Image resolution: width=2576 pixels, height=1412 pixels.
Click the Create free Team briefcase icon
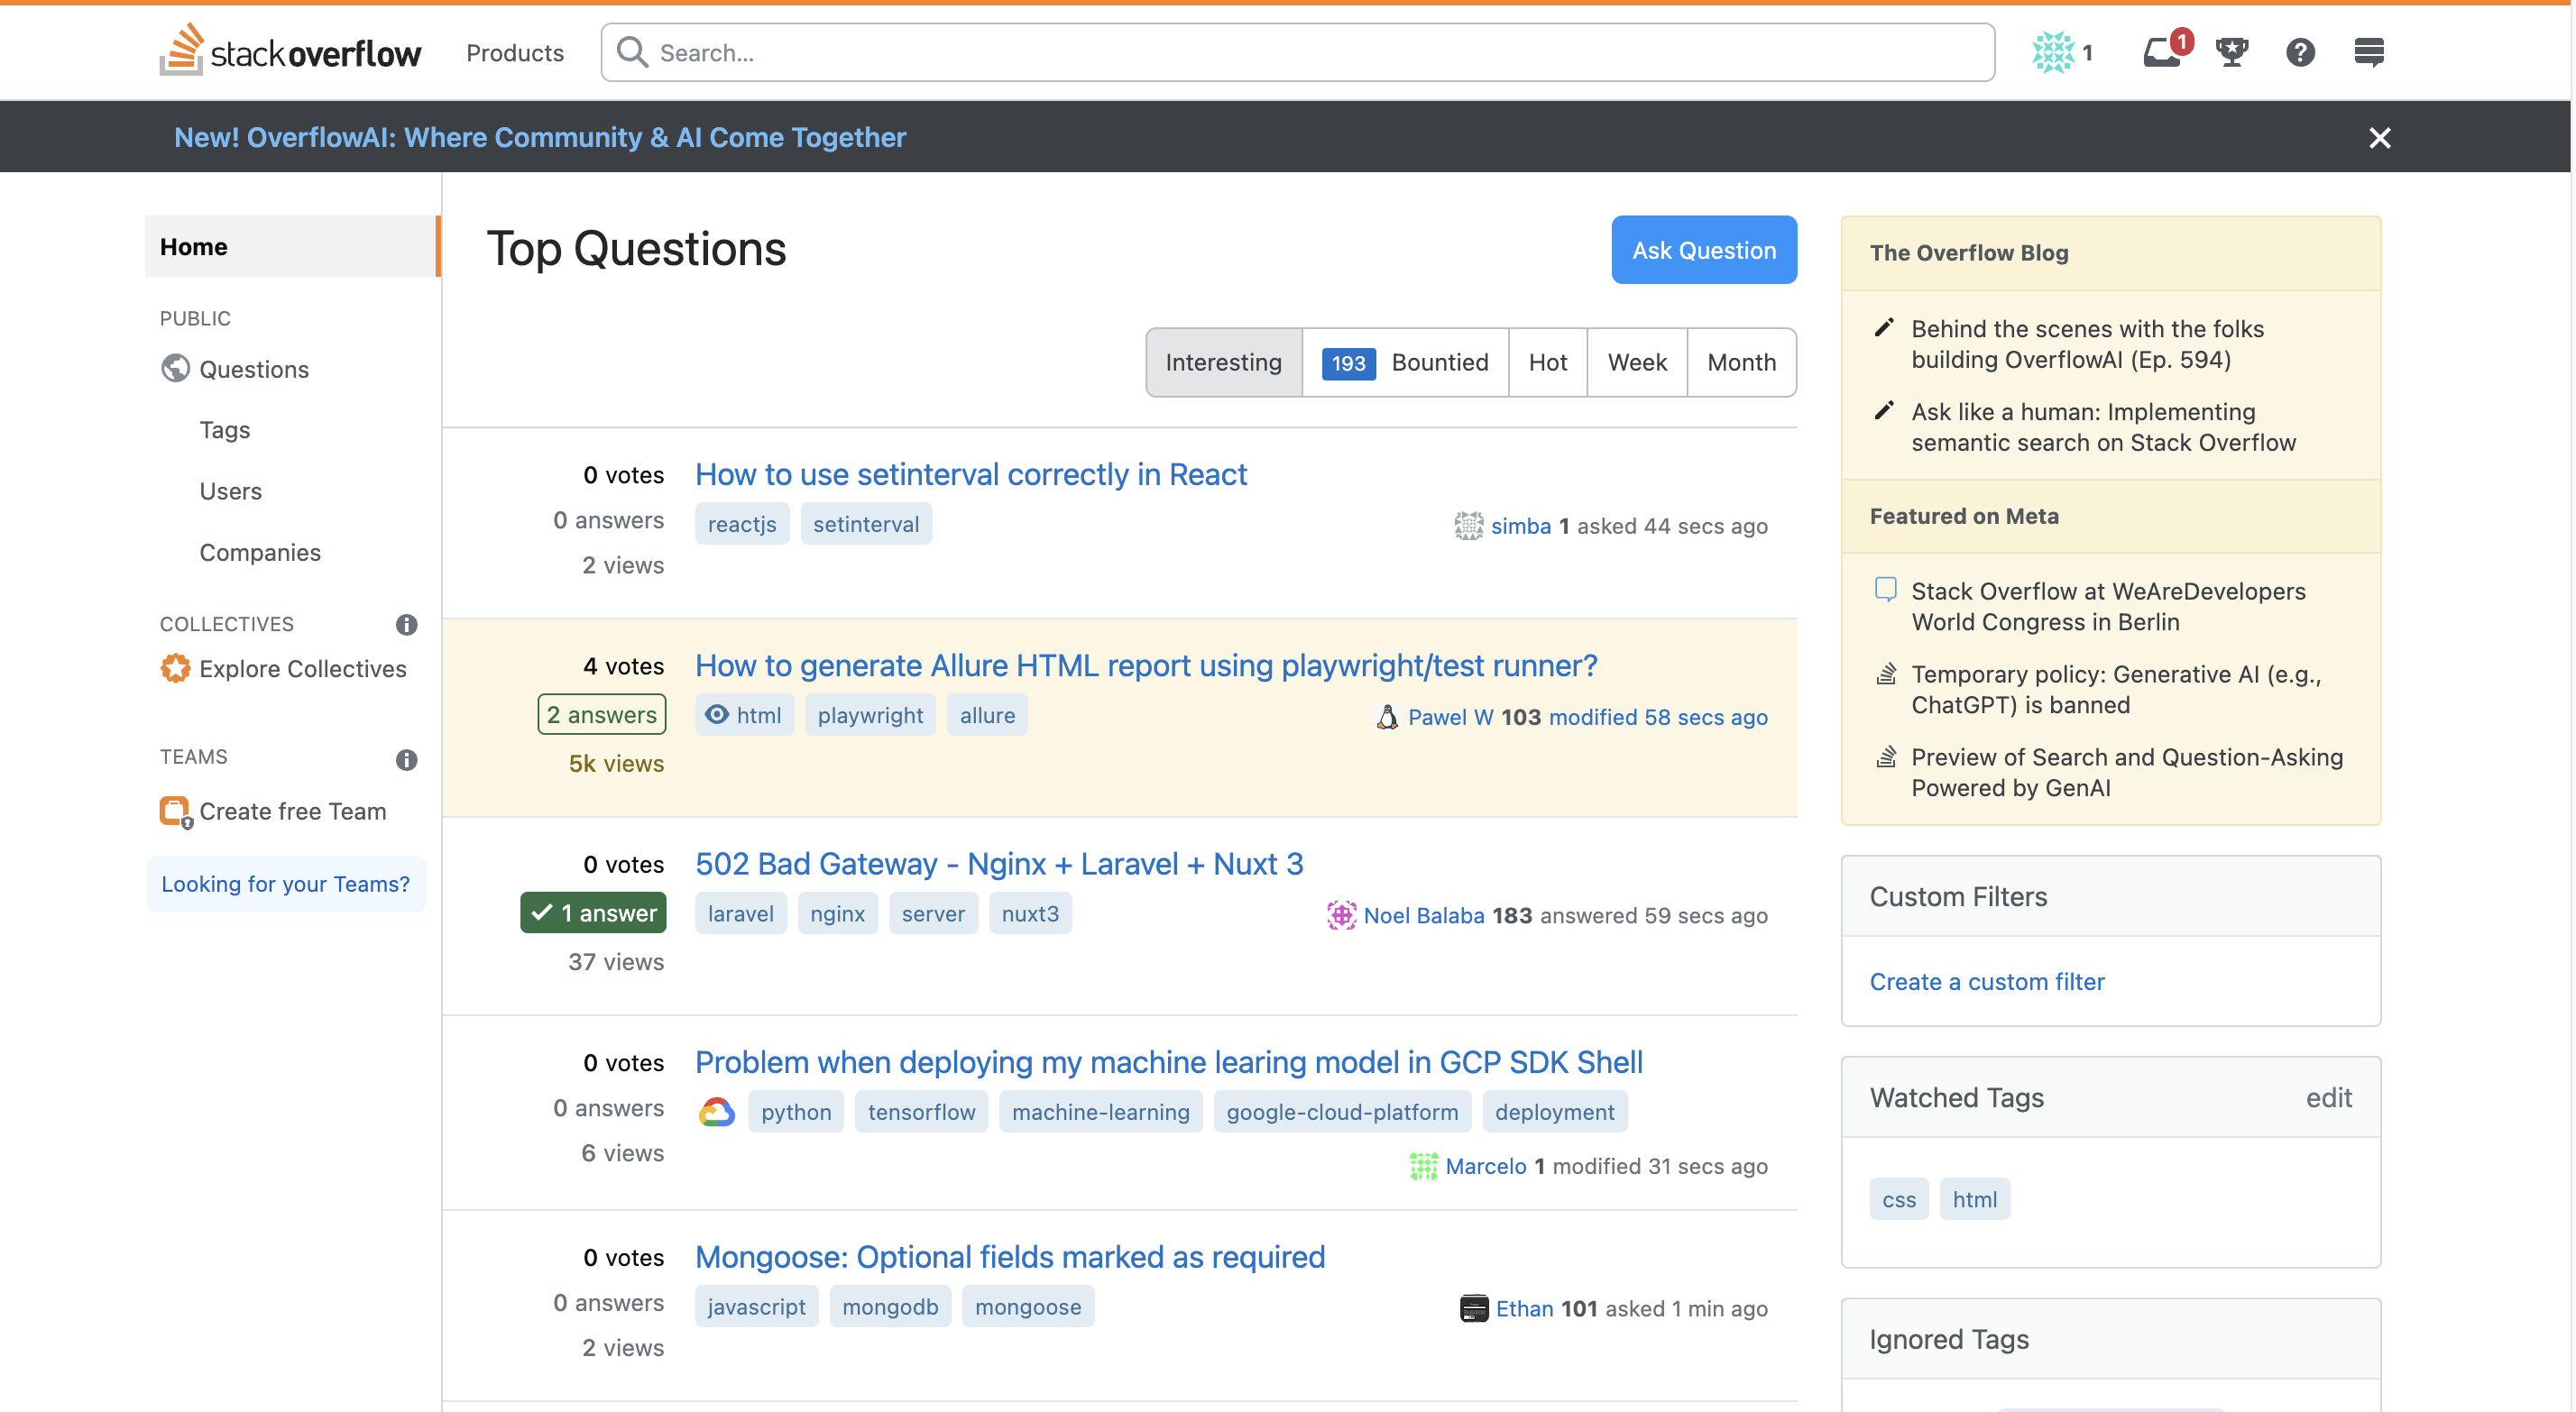click(x=176, y=811)
